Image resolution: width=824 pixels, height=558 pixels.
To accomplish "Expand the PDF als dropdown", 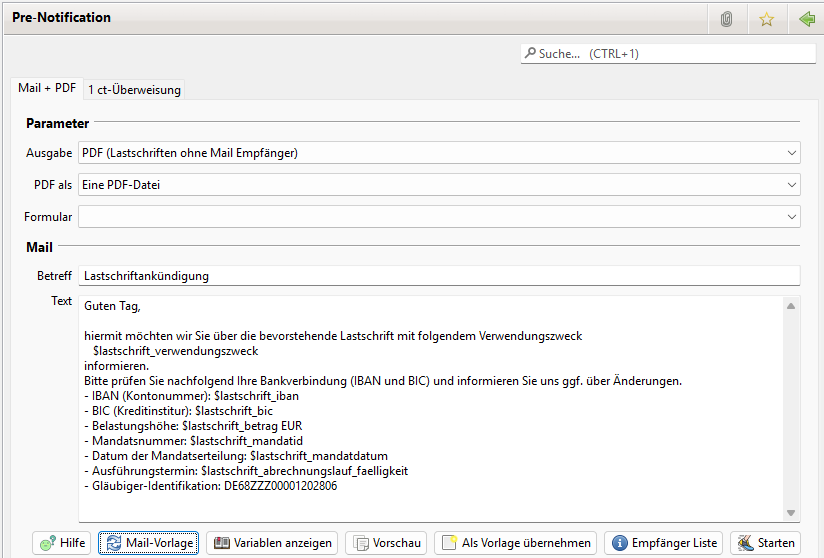I will pos(792,185).
